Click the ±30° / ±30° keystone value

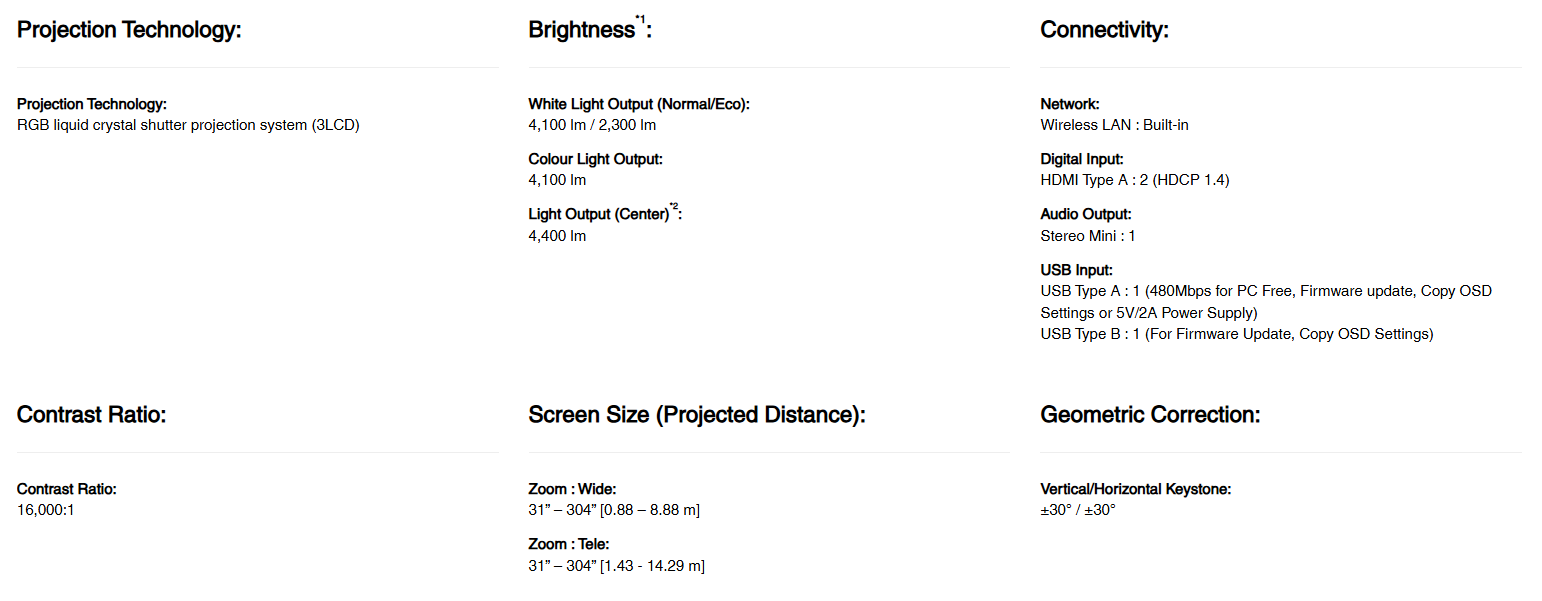(x=1077, y=510)
